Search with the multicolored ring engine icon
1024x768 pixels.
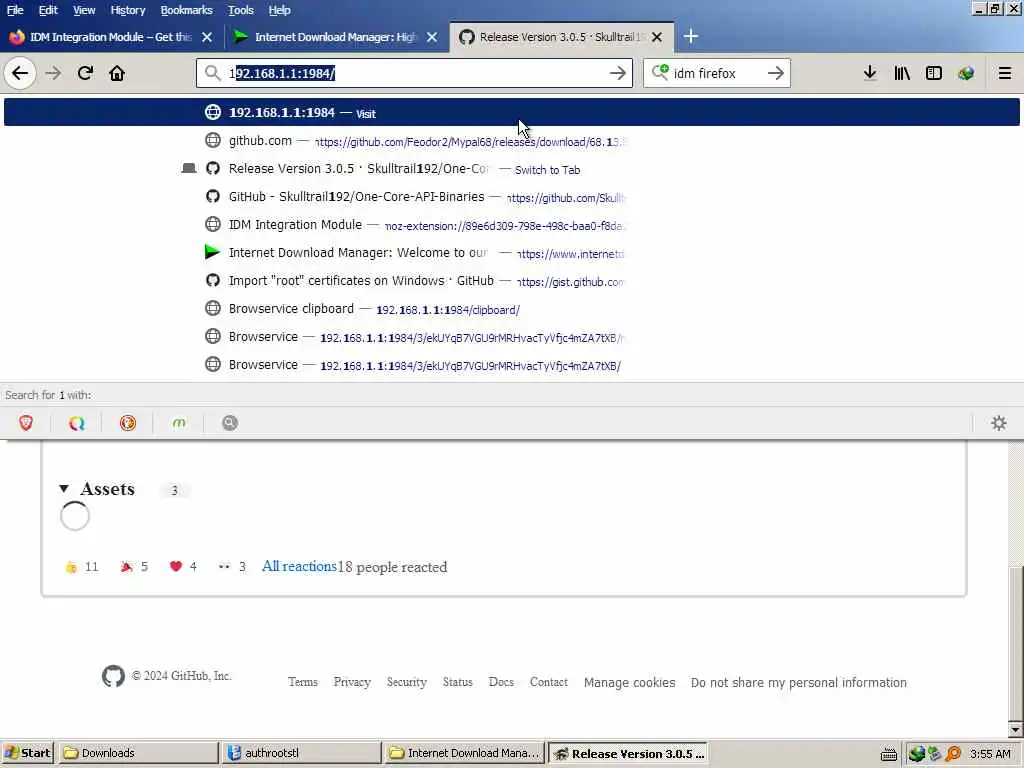tap(77, 423)
